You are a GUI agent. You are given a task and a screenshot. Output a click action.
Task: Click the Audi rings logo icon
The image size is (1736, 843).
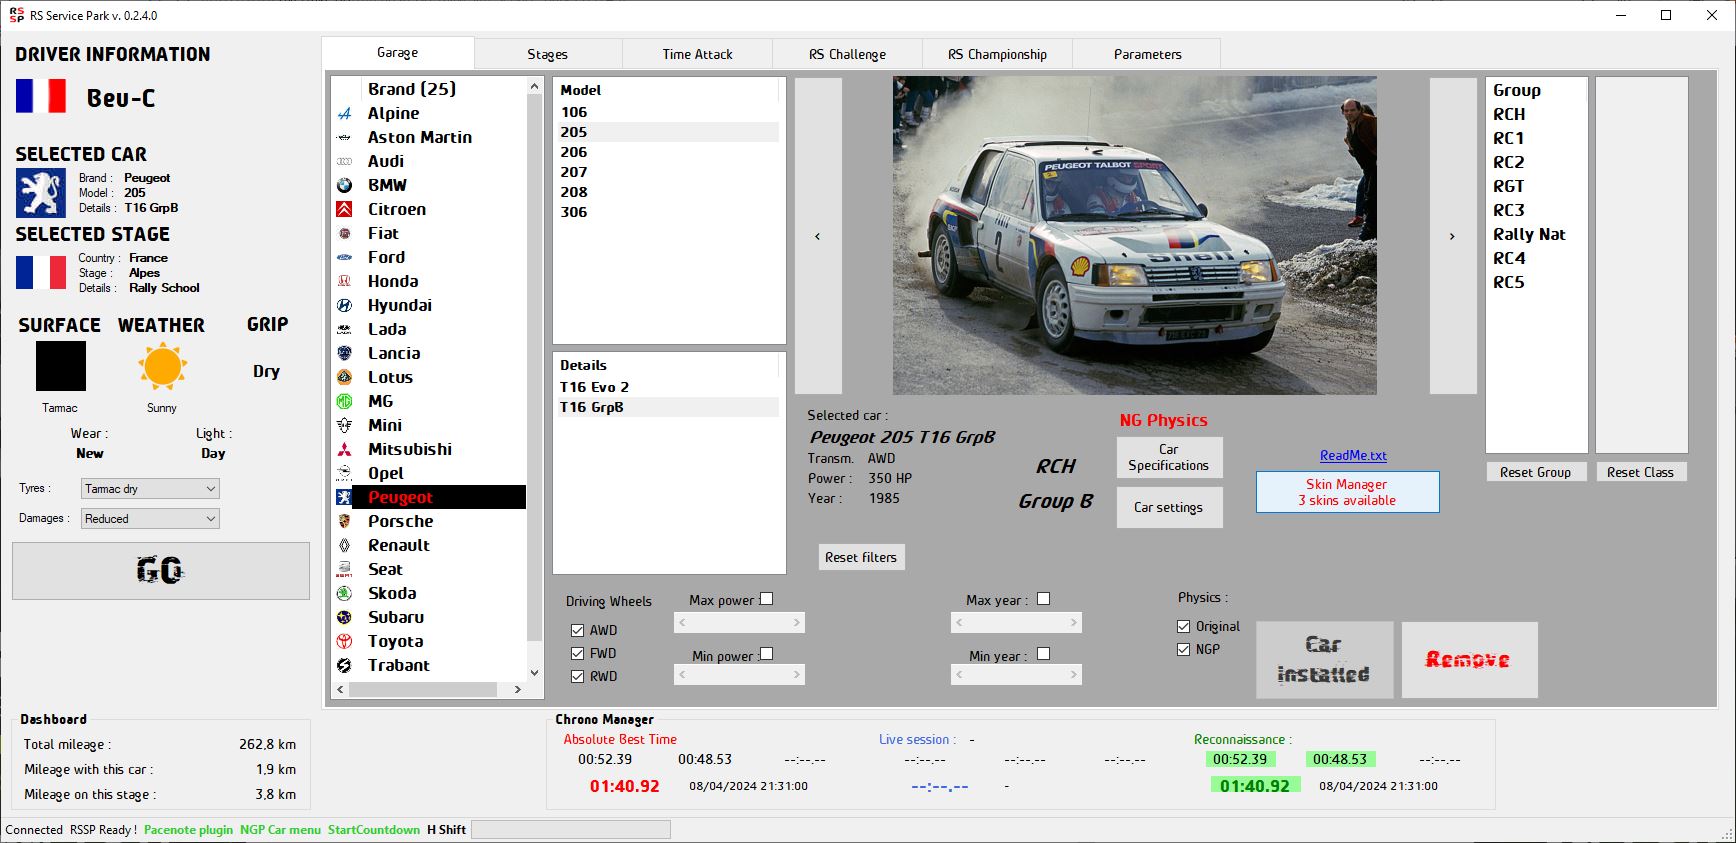(344, 161)
